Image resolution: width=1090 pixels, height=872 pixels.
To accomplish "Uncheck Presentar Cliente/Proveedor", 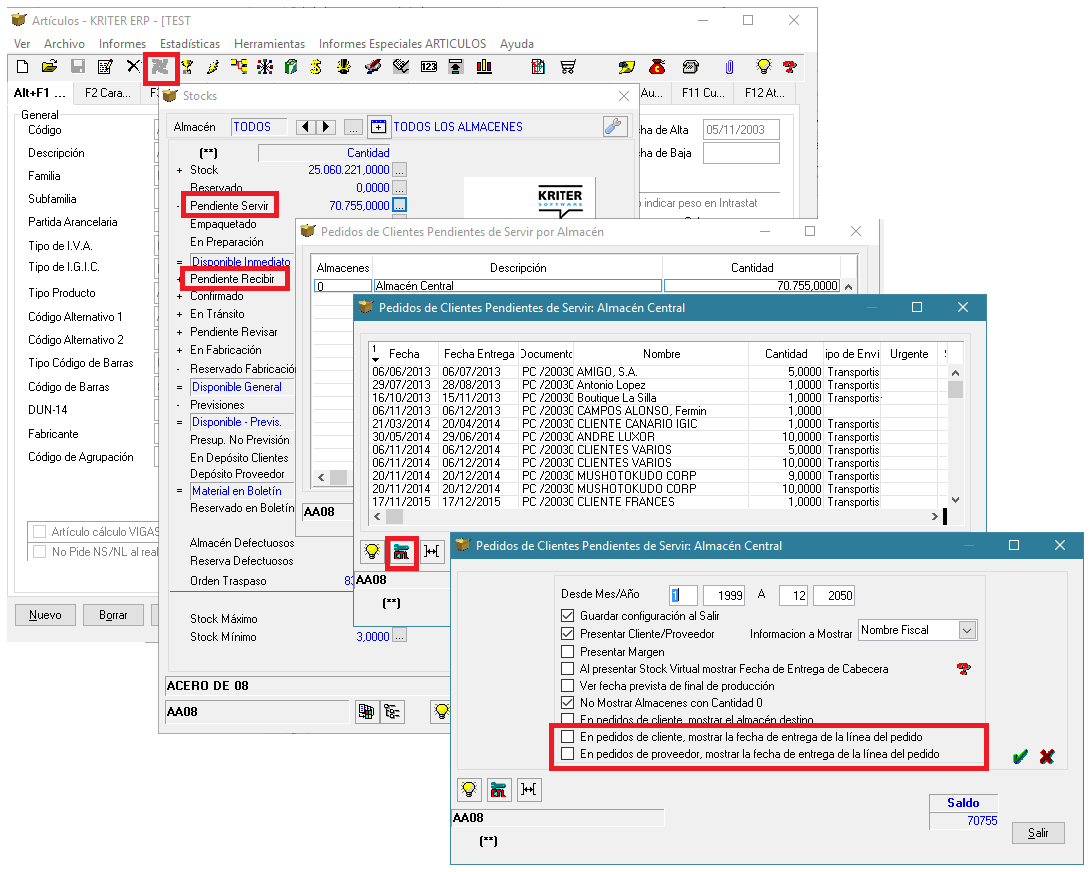I will click(568, 633).
